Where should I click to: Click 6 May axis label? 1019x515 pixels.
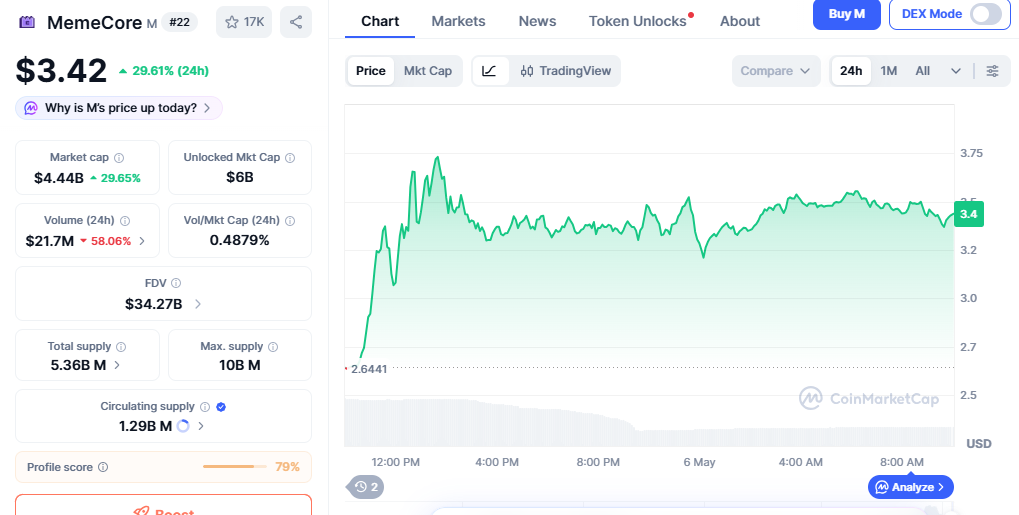click(699, 462)
